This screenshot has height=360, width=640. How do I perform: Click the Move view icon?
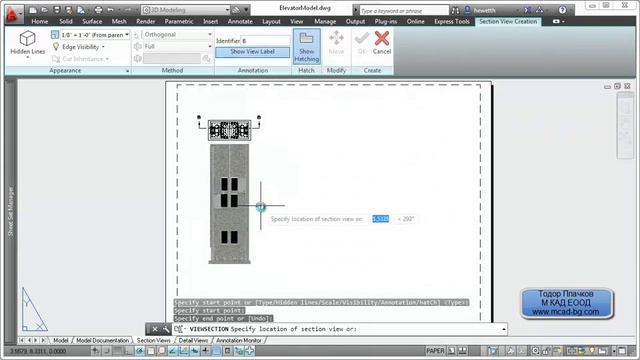336,42
